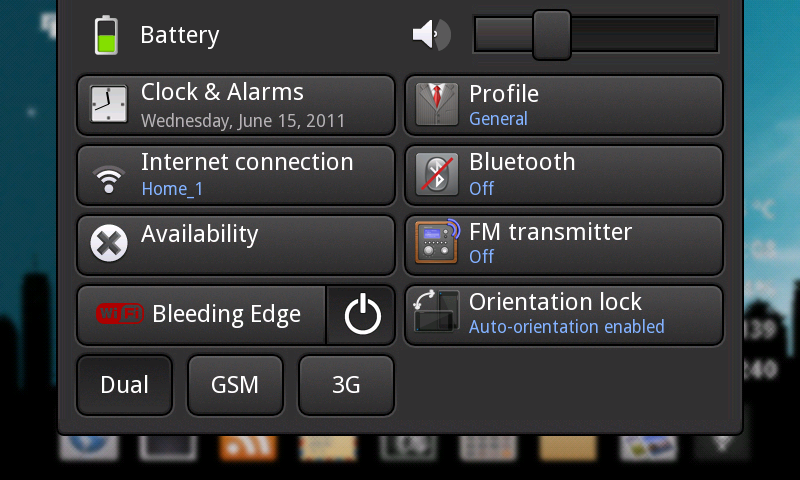
Task: Select the Dual network mode
Action: pyautogui.click(x=124, y=385)
